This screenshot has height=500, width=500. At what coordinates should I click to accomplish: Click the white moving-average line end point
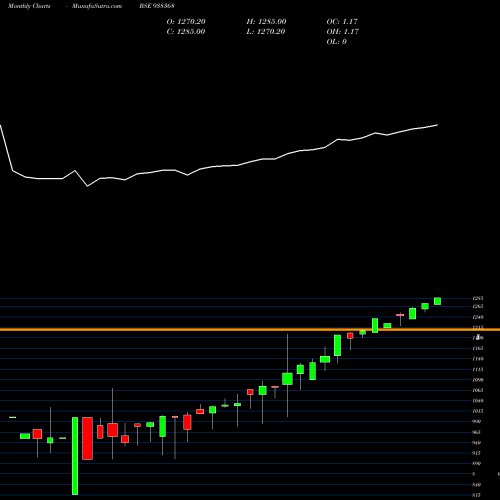(437, 125)
